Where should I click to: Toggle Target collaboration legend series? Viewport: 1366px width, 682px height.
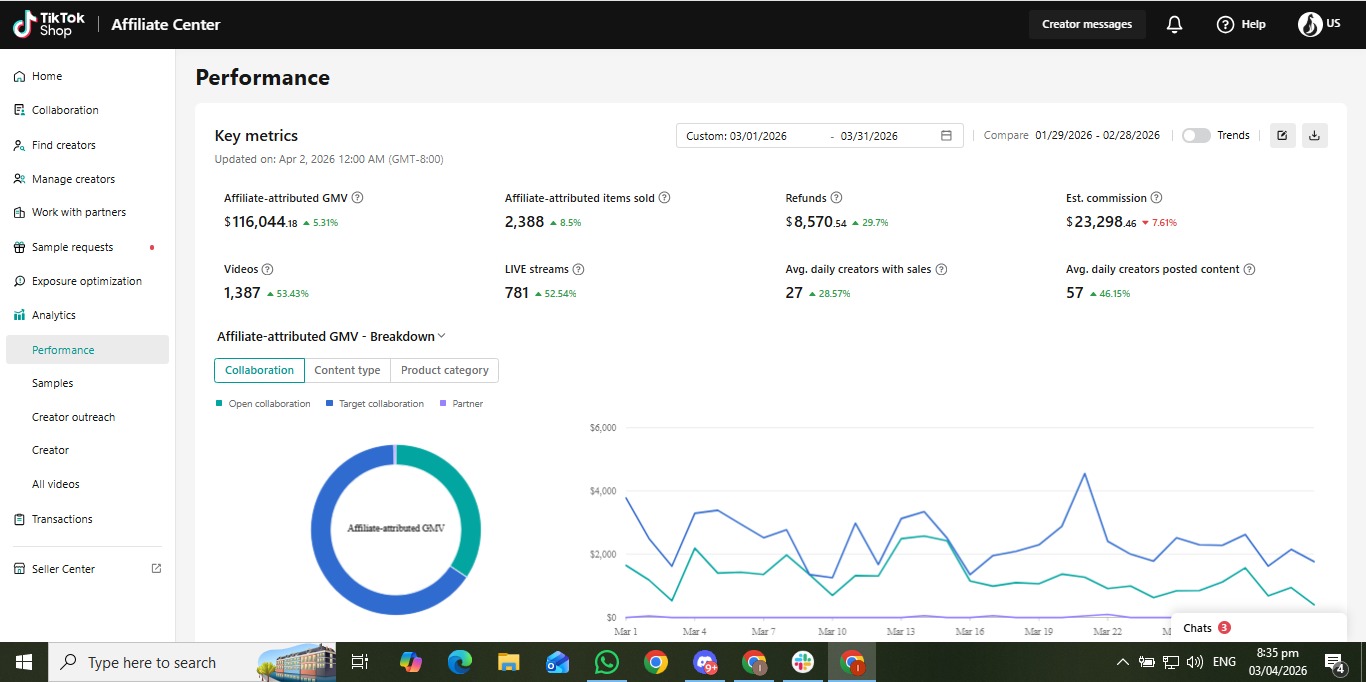point(374,404)
